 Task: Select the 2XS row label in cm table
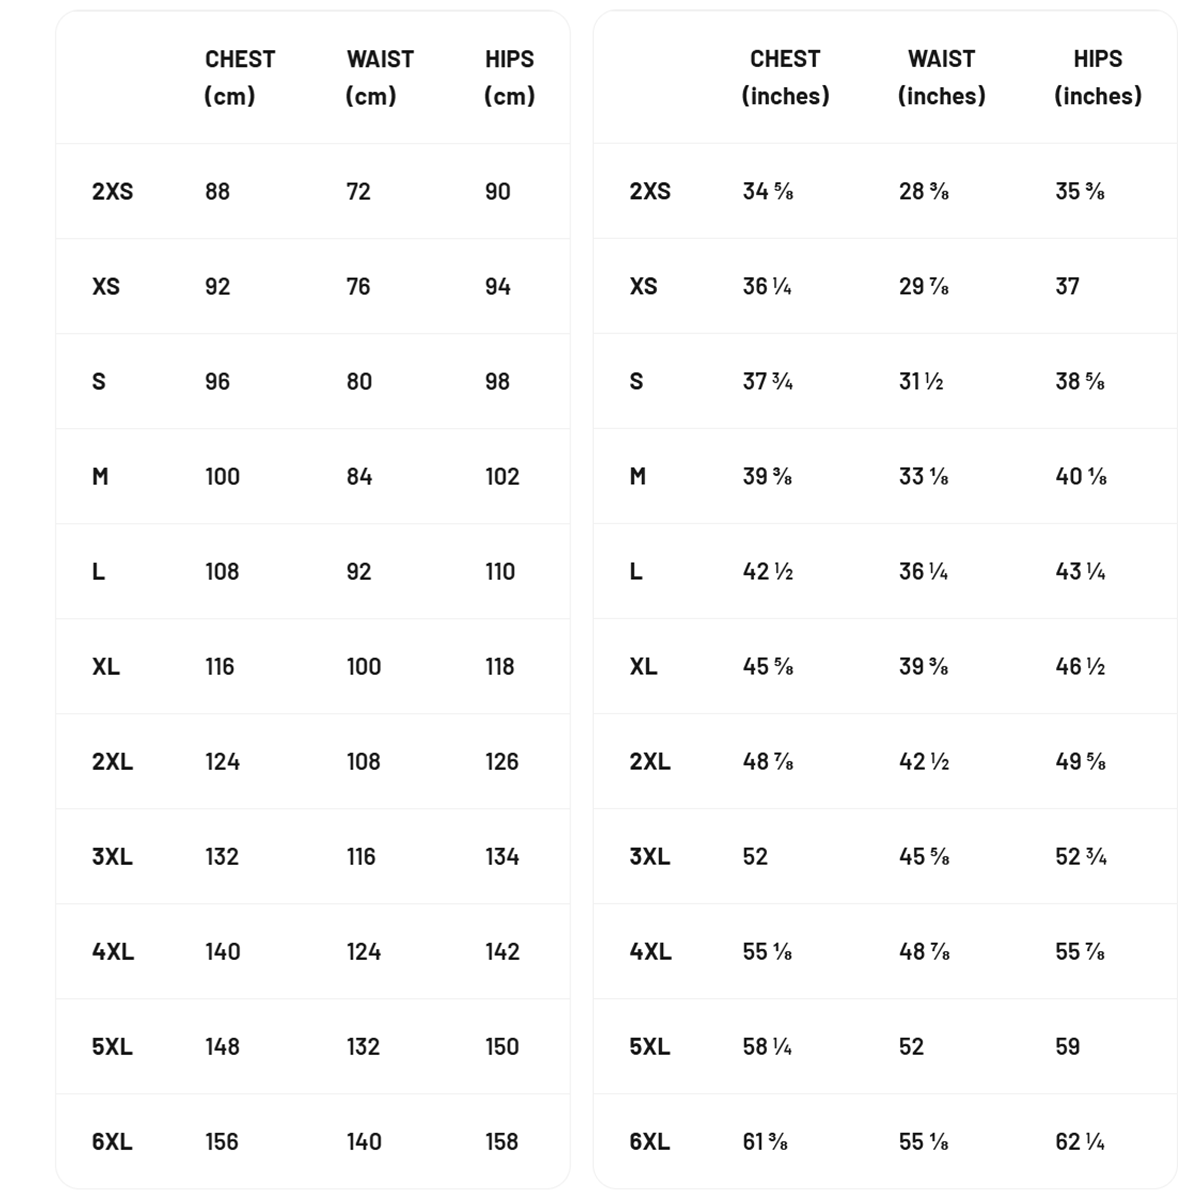tap(112, 191)
